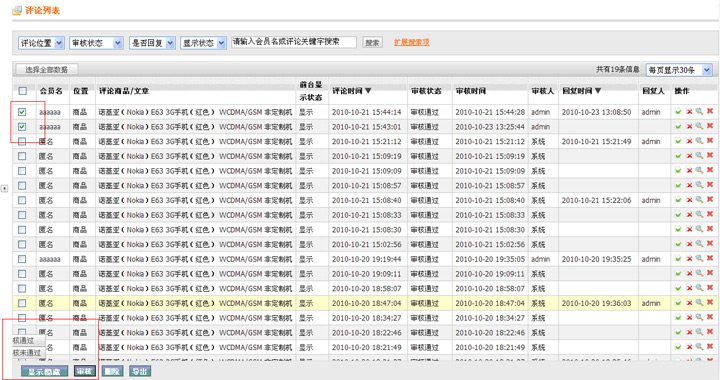Viewport: 720px width, 380px height.
Task: Select row 2010-10-21 15:08:40 checkbox
Action: [x=22, y=200]
